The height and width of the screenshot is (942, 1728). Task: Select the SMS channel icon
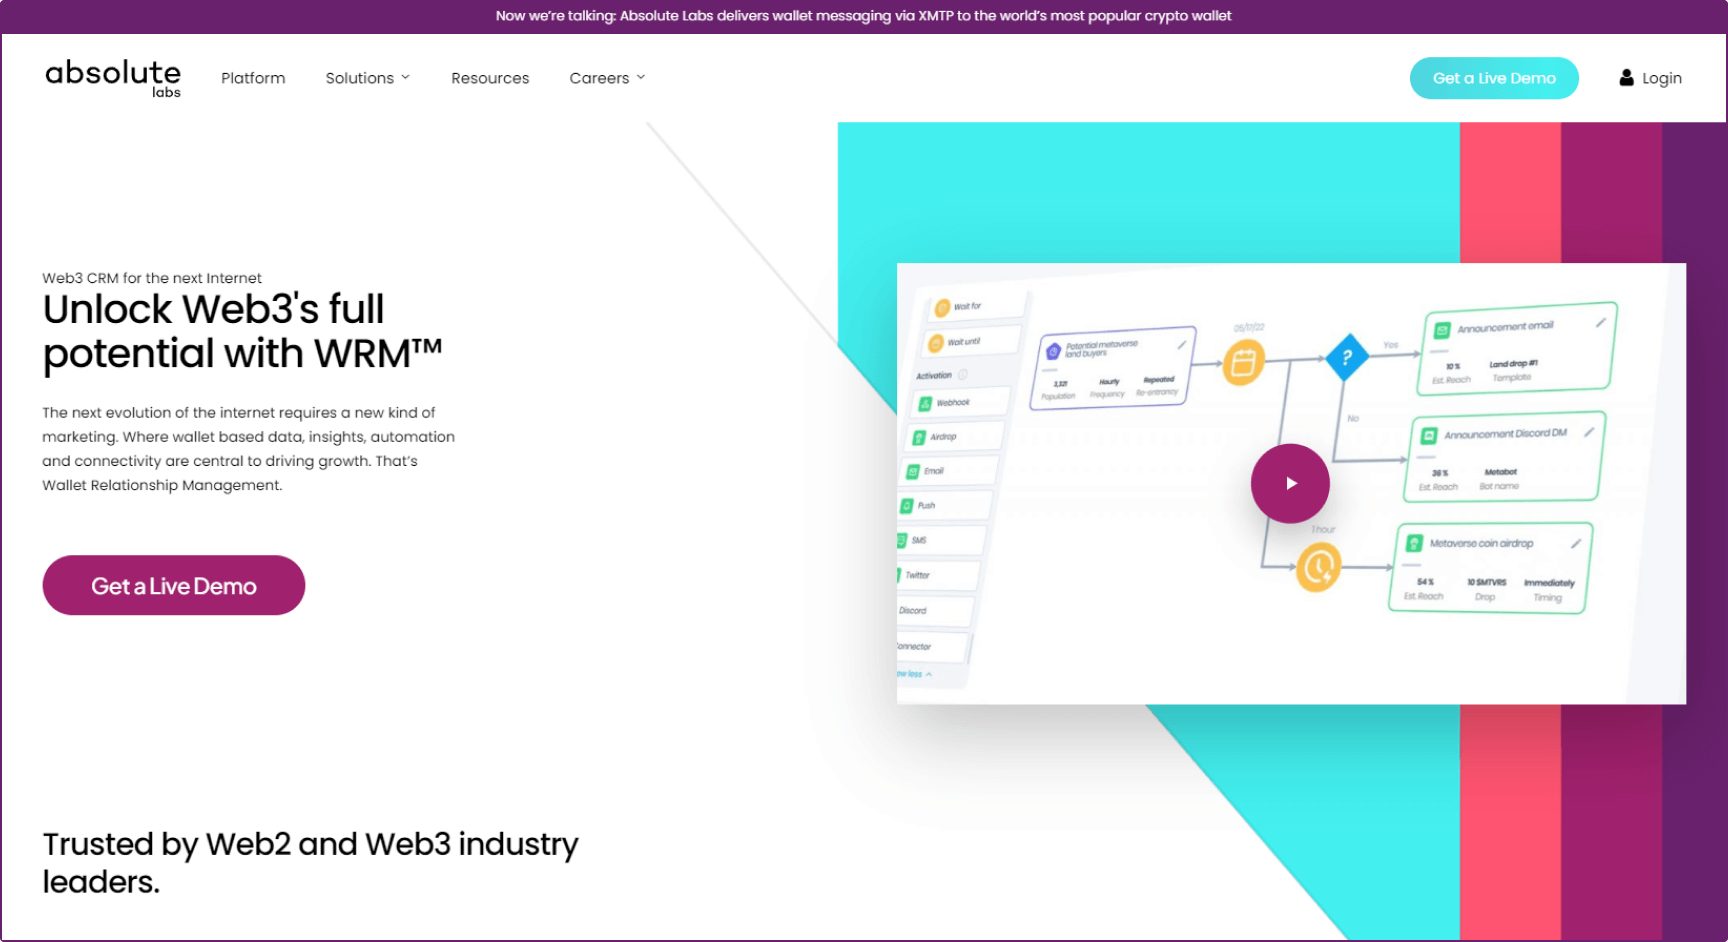901,541
